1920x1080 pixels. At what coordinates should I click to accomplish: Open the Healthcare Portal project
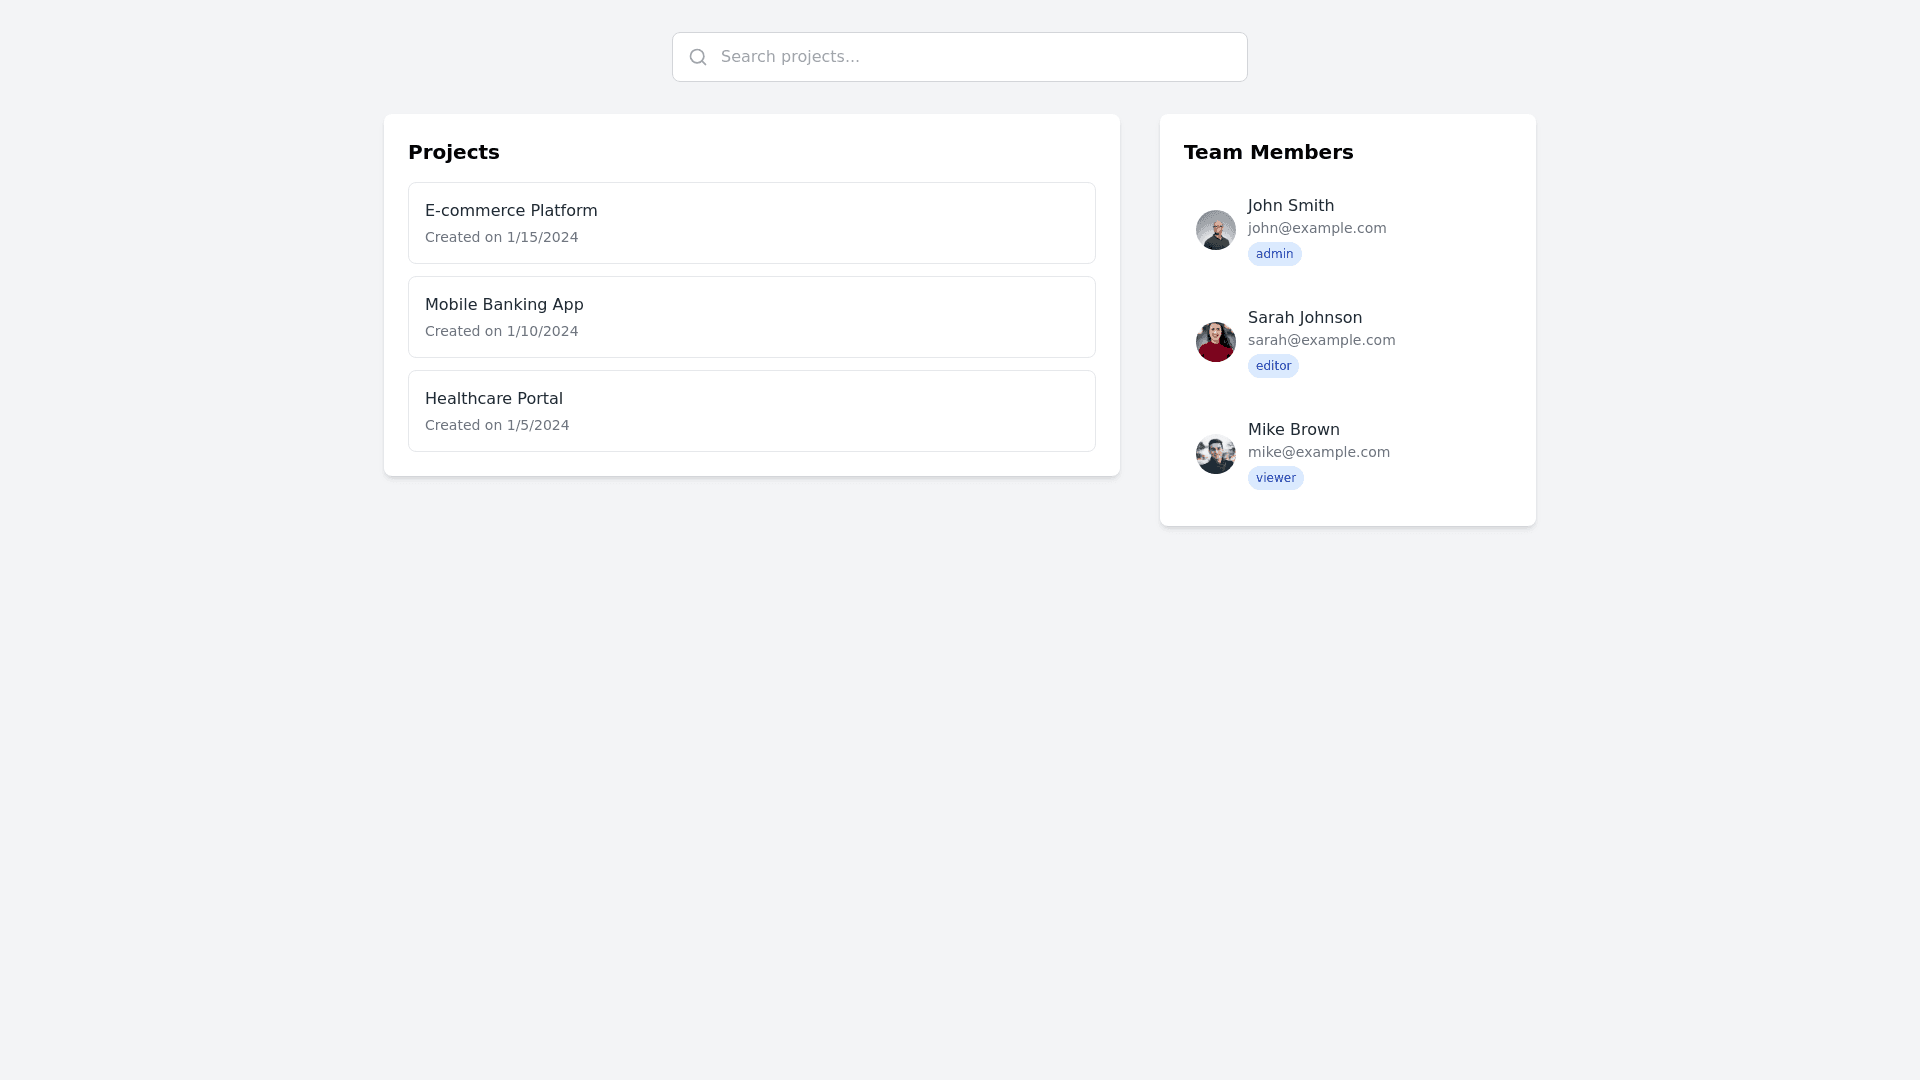coord(751,411)
